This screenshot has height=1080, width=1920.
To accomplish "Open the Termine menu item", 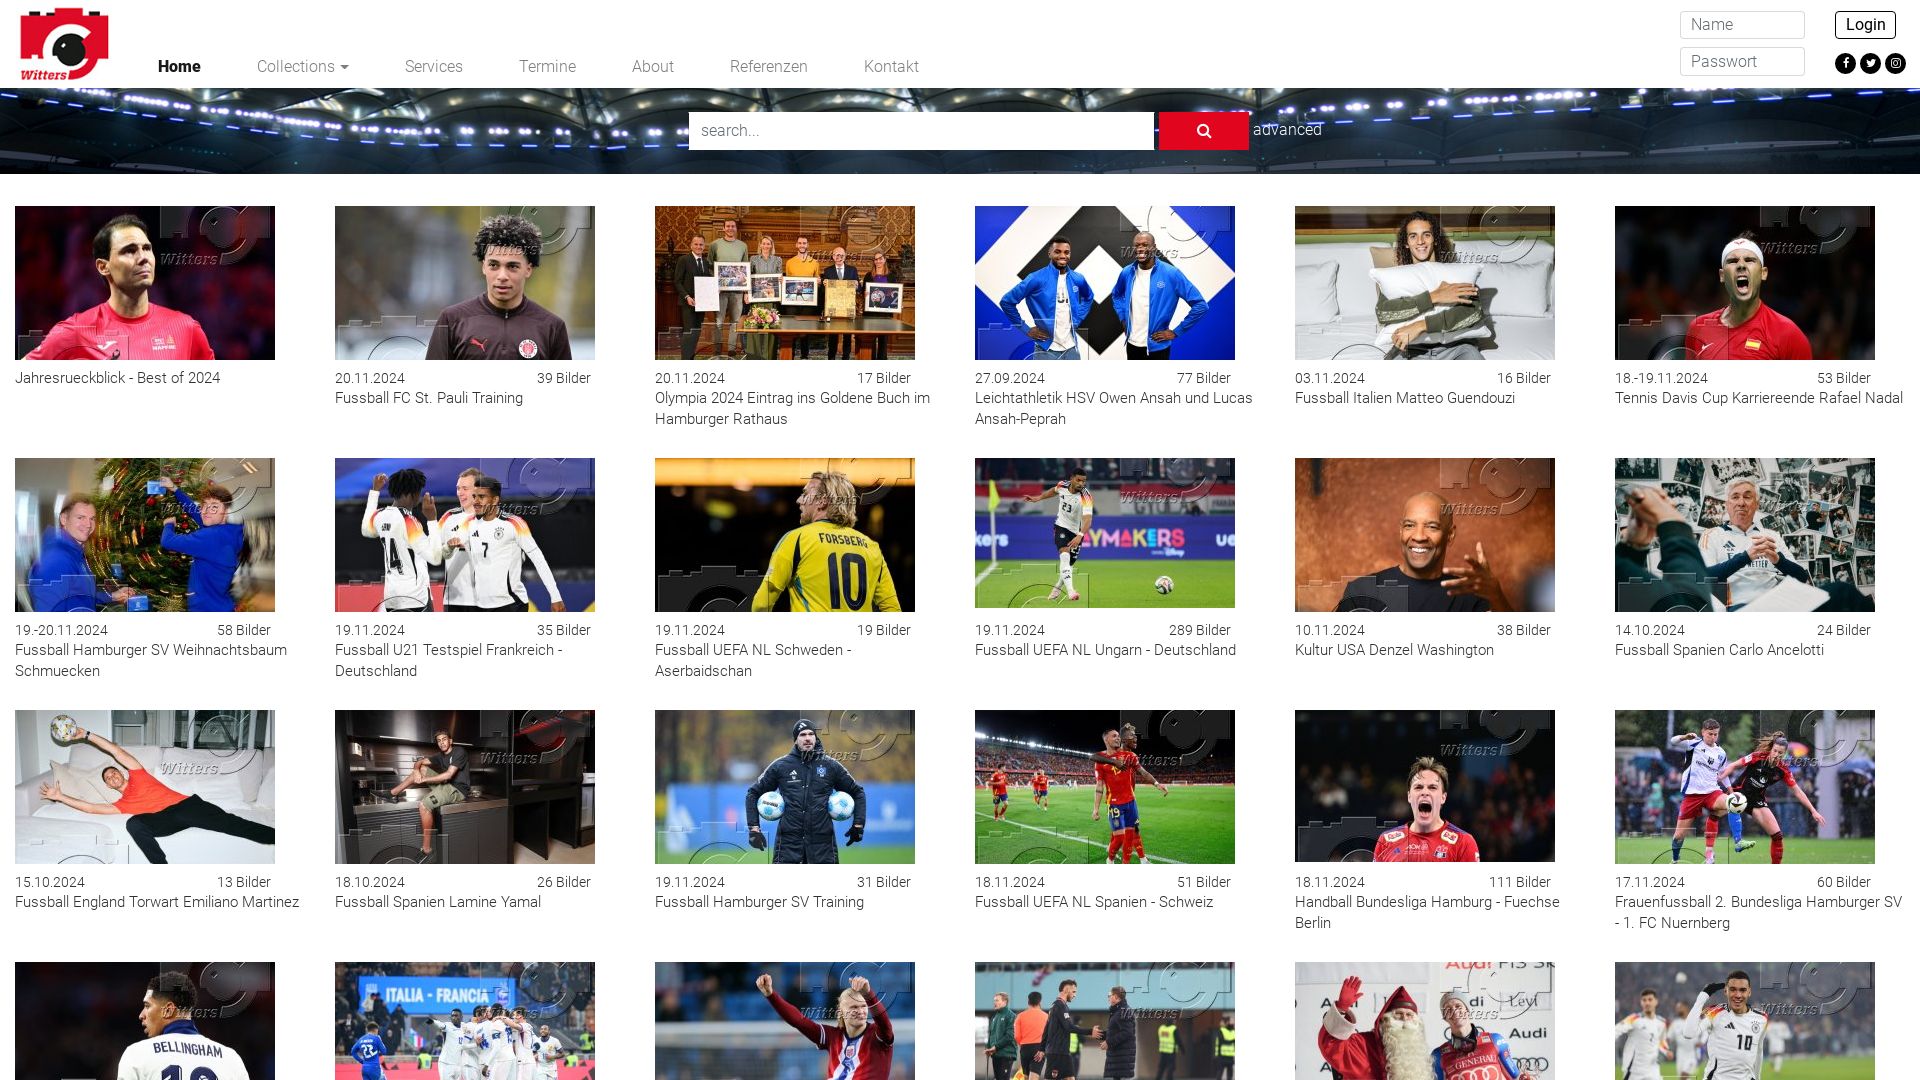I will coord(547,67).
